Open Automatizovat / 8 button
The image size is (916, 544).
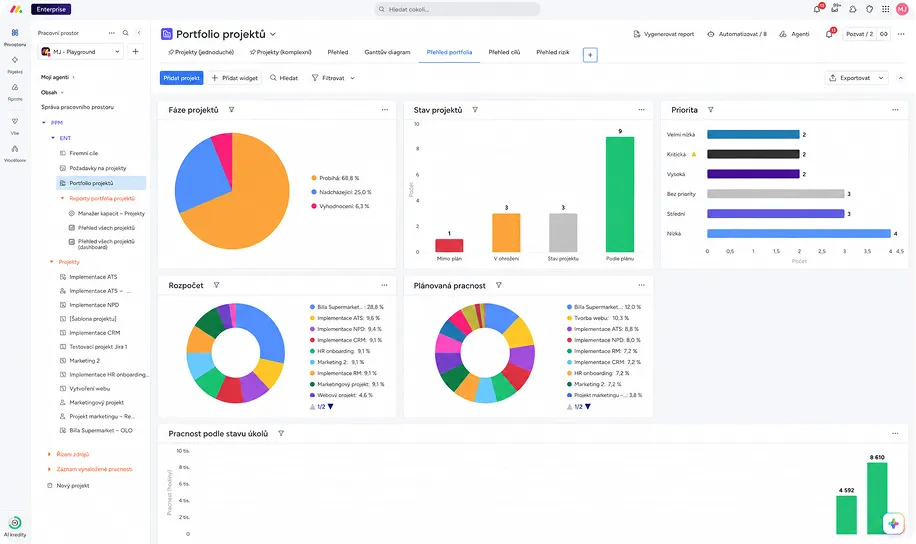737,34
